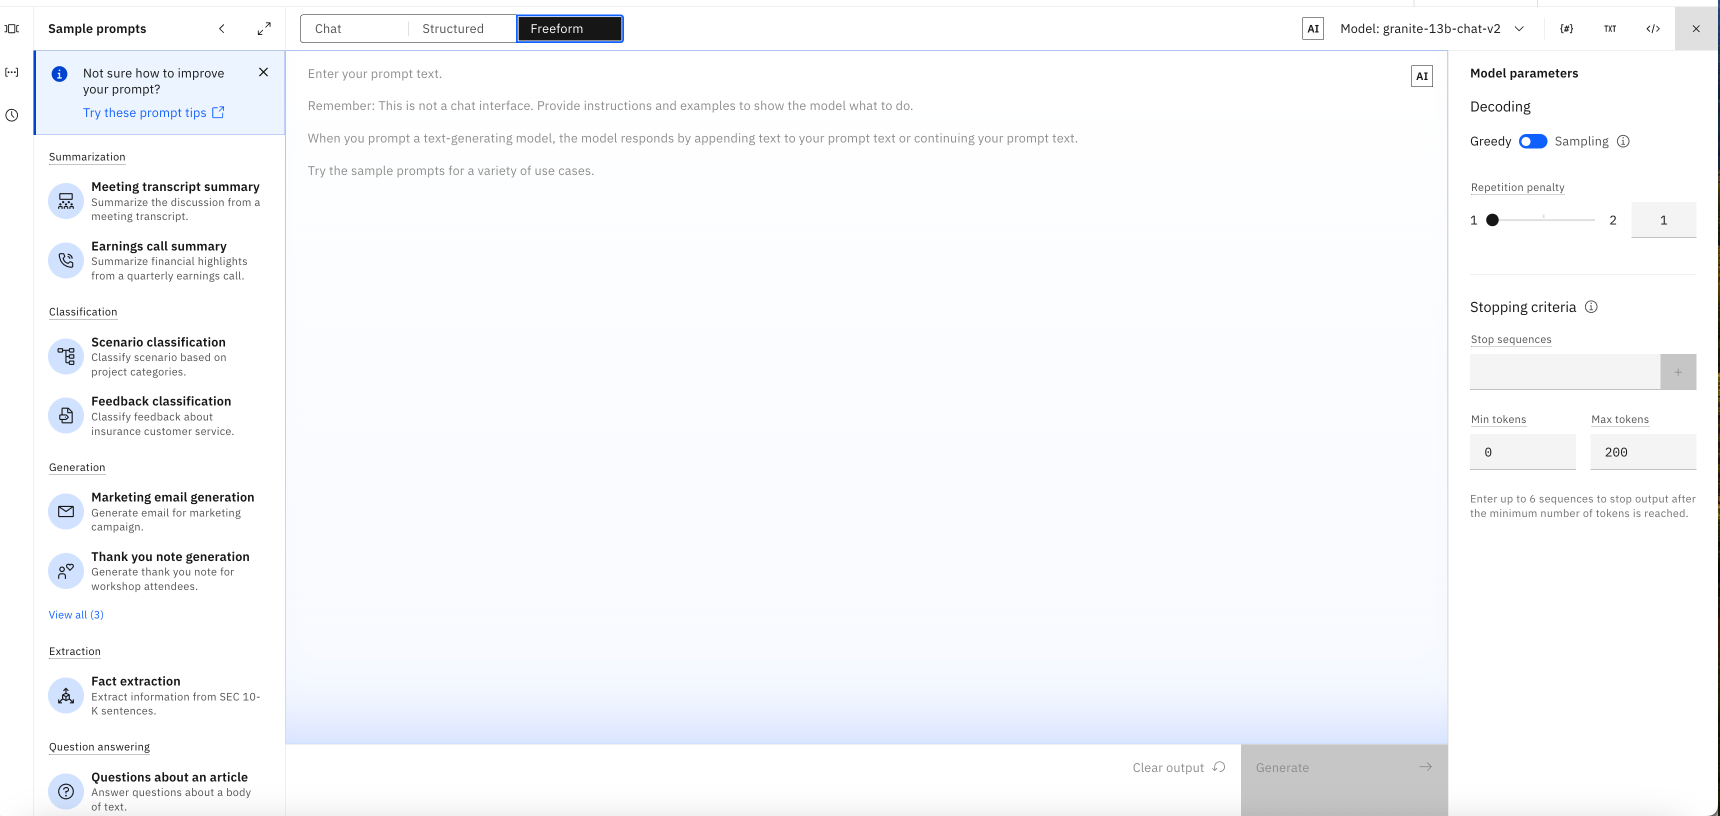Open prompt variables {#} toolbar icon
The width and height of the screenshot is (1720, 816).
(1566, 29)
